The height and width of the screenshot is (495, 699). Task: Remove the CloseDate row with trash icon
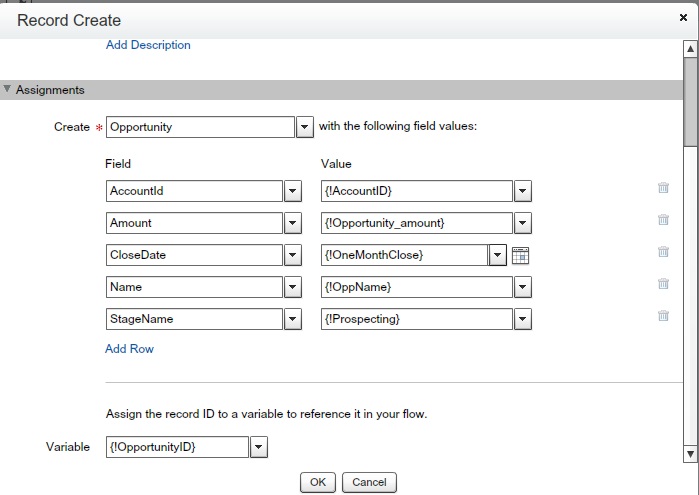[x=663, y=252]
